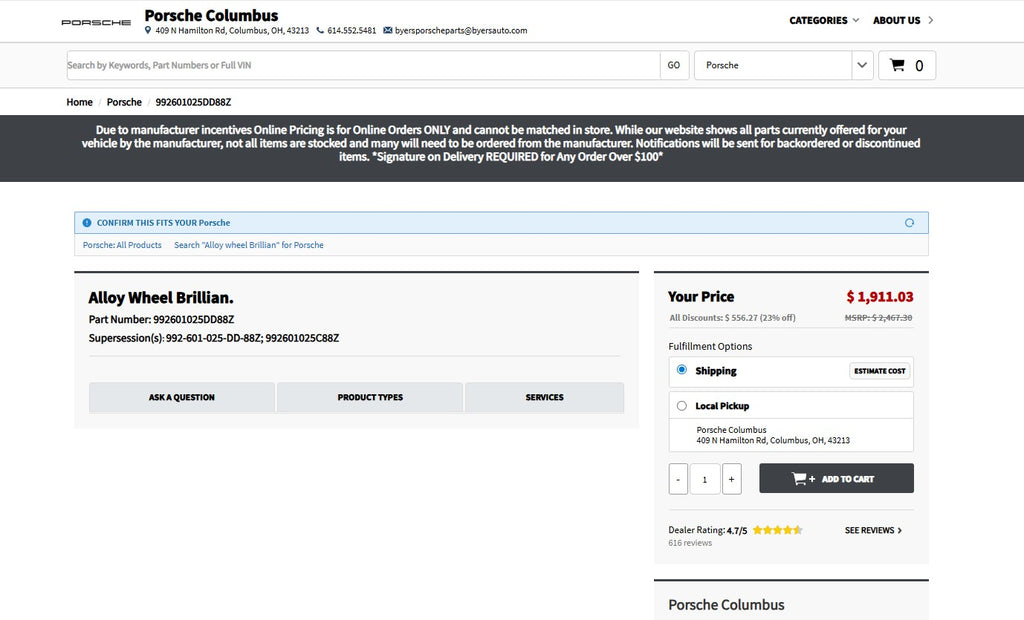This screenshot has width=1024, height=620.
Task: Add the alloy wheel to cart
Action: click(836, 478)
